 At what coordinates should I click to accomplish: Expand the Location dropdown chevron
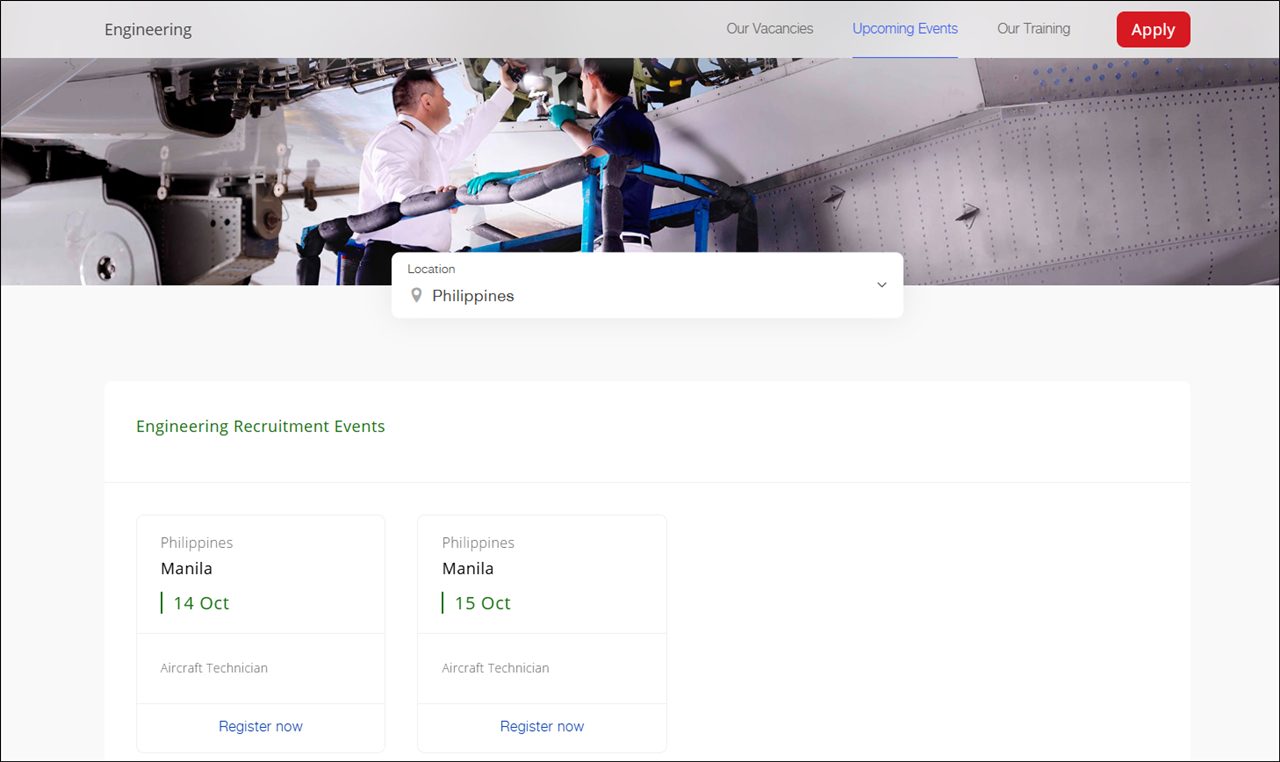[881, 285]
